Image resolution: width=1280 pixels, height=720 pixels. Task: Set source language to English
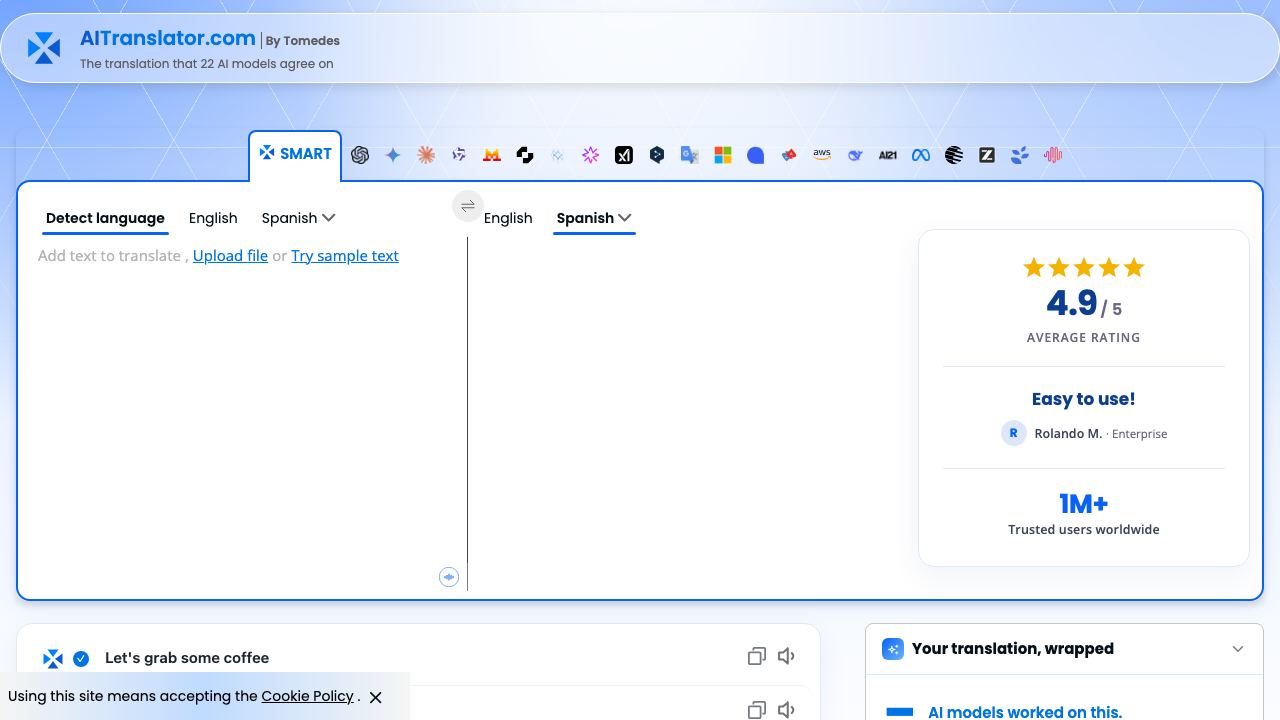tap(213, 218)
